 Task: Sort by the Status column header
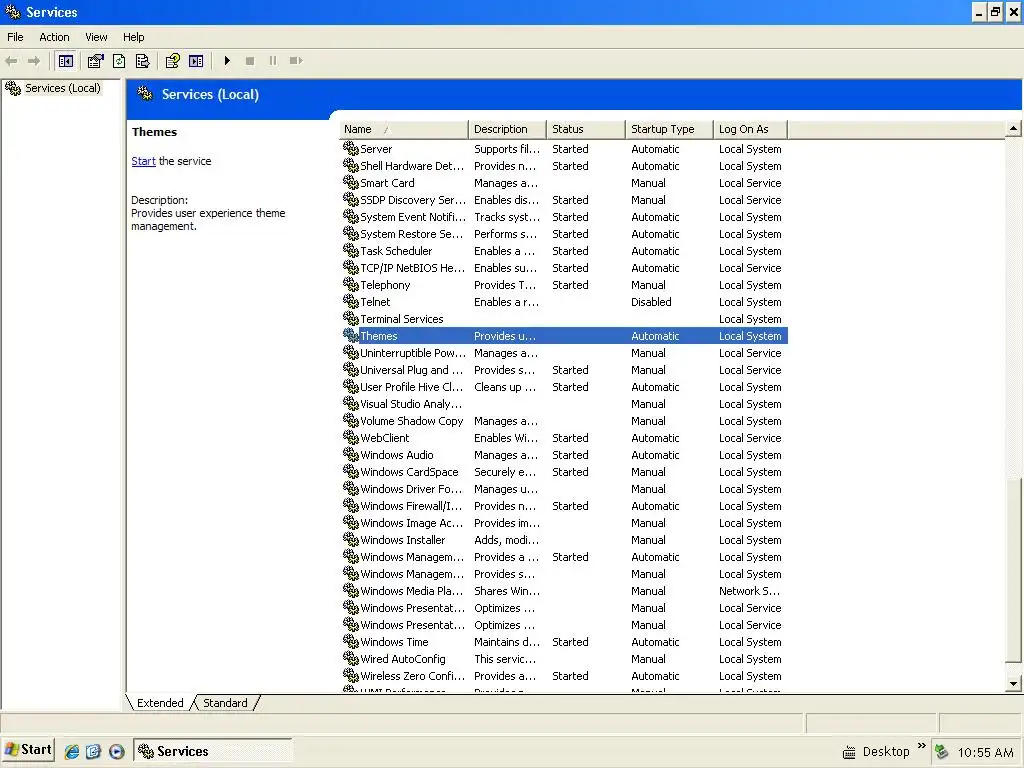click(x=586, y=129)
